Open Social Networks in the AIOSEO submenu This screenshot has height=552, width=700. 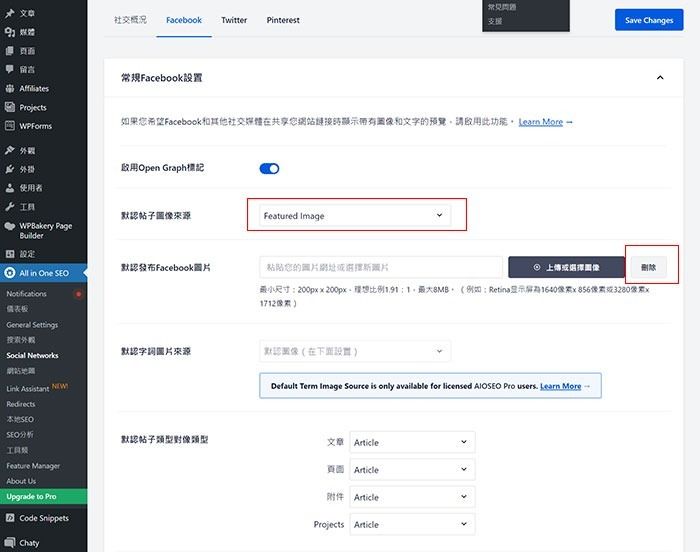pyautogui.click(x=32, y=355)
